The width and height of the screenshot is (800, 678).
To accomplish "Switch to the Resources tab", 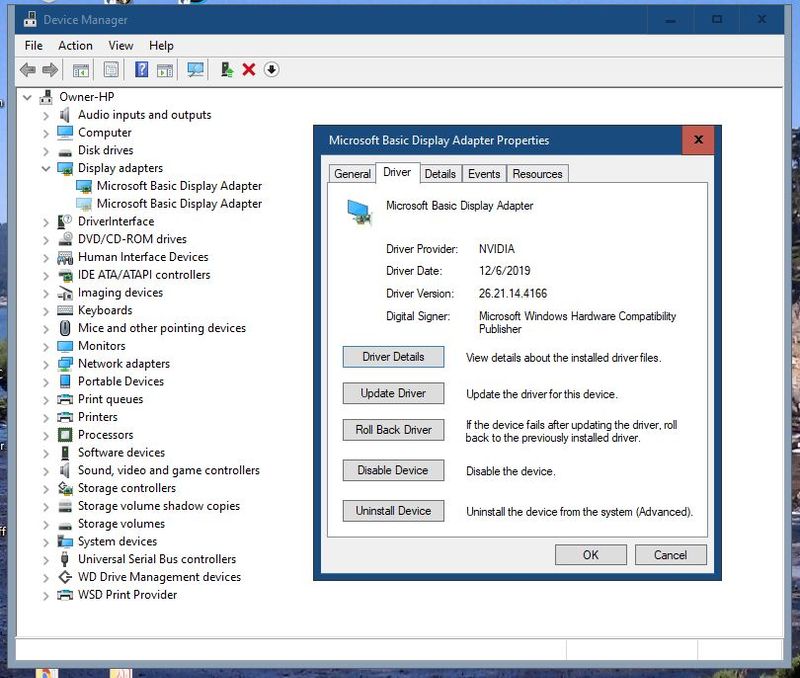I will point(537,174).
